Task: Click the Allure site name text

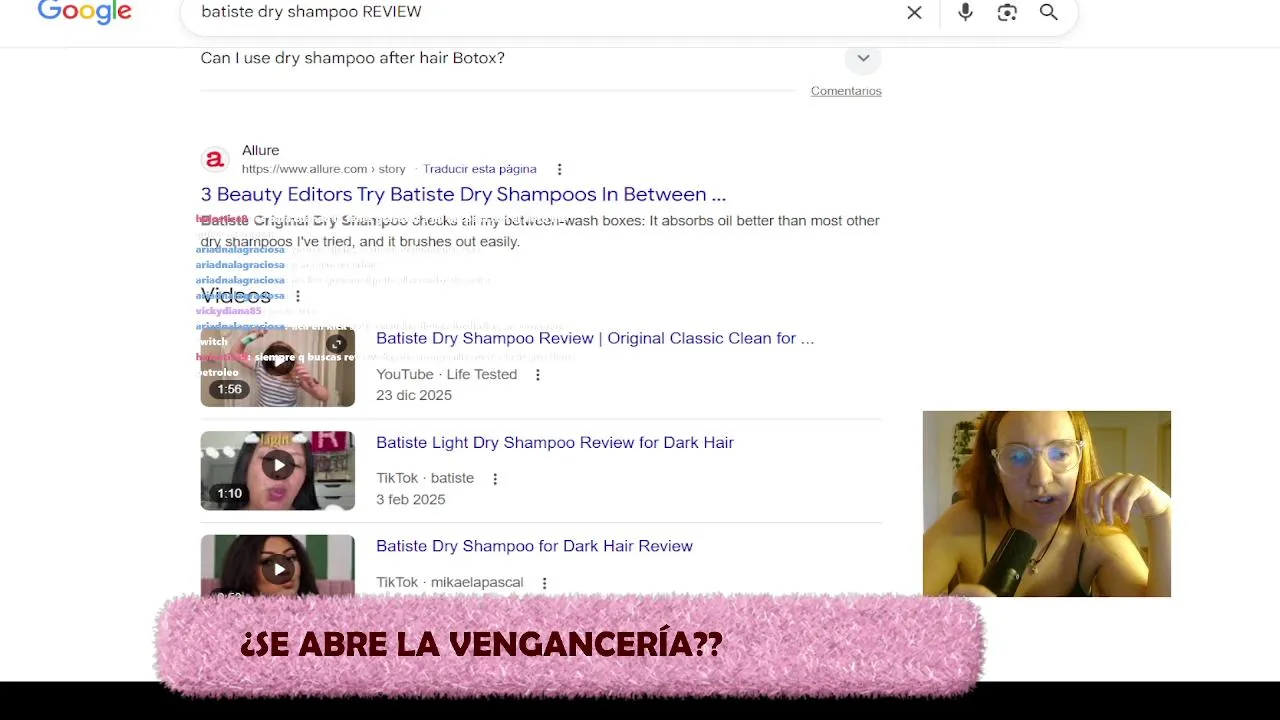Action: tap(260, 150)
